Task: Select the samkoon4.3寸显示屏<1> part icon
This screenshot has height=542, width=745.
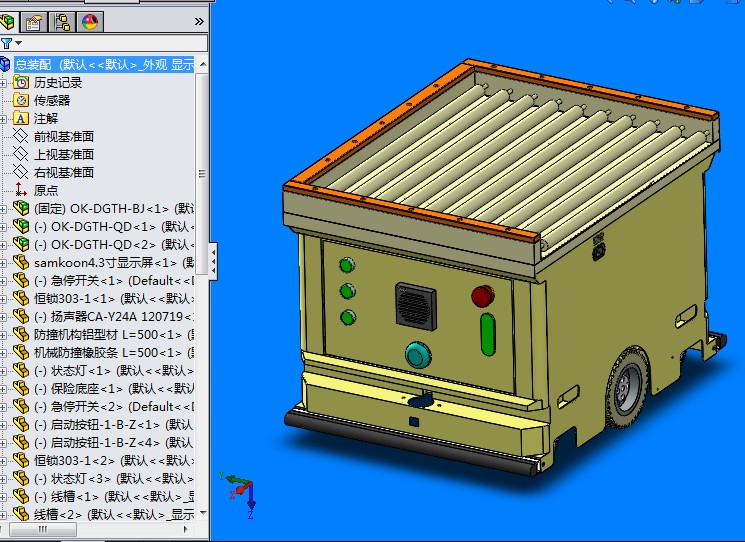Action: (x=21, y=262)
